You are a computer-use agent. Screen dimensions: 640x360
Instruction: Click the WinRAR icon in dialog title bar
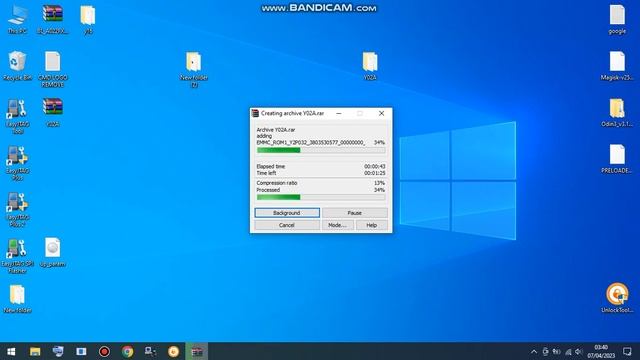256,113
